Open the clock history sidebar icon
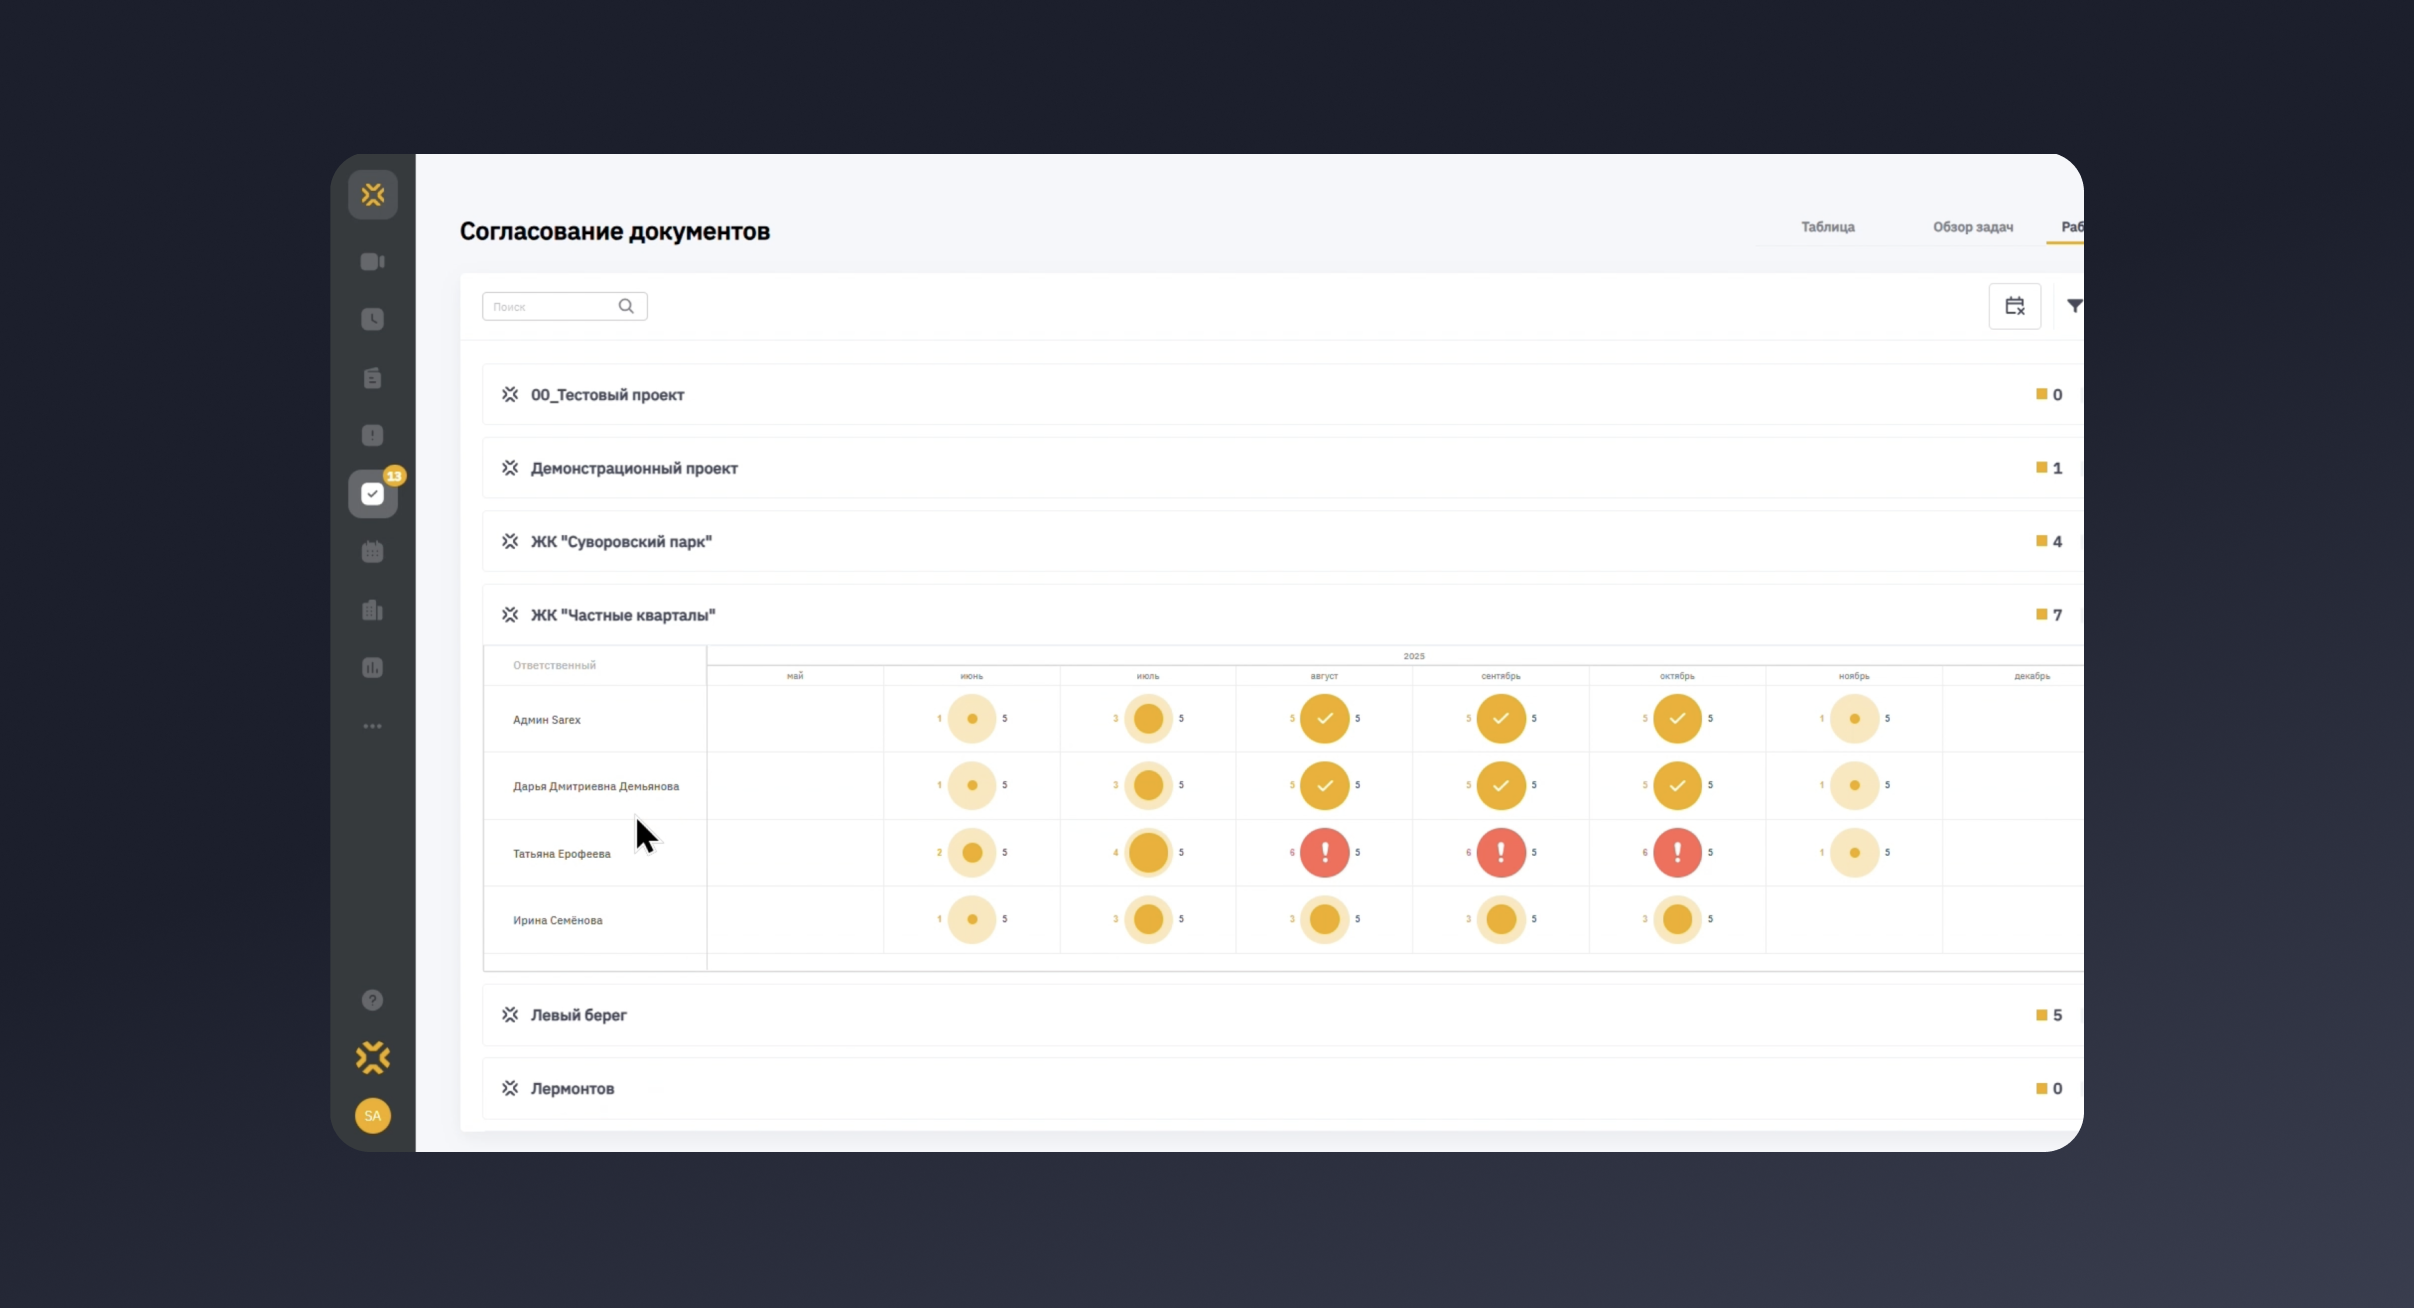 pyautogui.click(x=372, y=320)
